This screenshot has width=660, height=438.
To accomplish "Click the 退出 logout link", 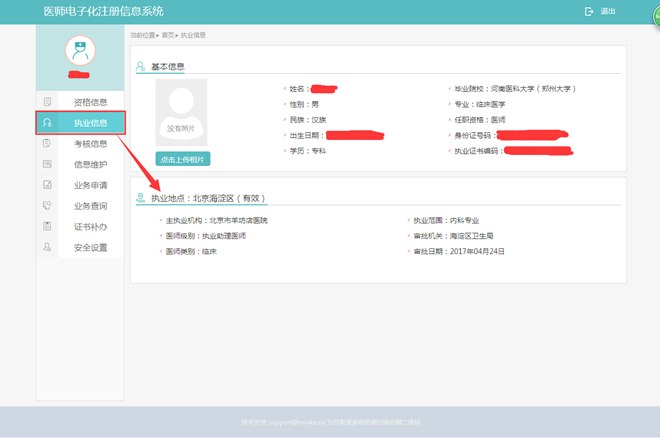I will pyautogui.click(x=608, y=12).
